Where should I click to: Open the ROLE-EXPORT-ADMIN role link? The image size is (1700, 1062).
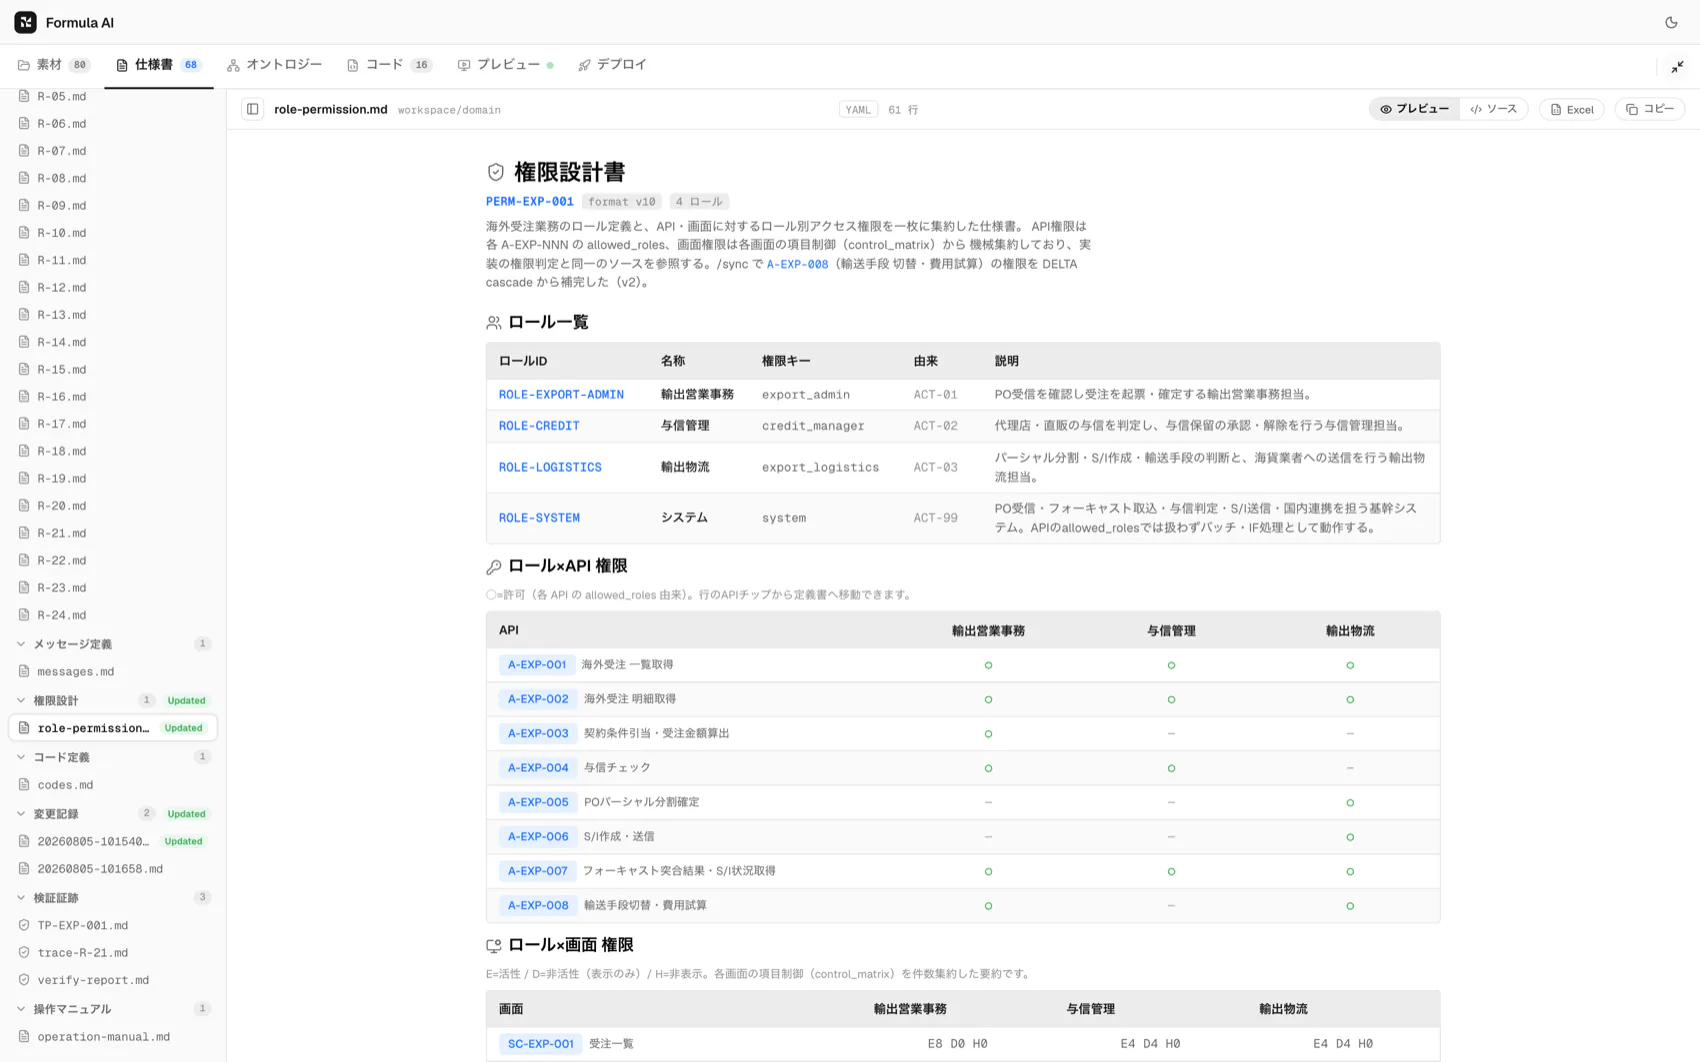tap(561, 395)
